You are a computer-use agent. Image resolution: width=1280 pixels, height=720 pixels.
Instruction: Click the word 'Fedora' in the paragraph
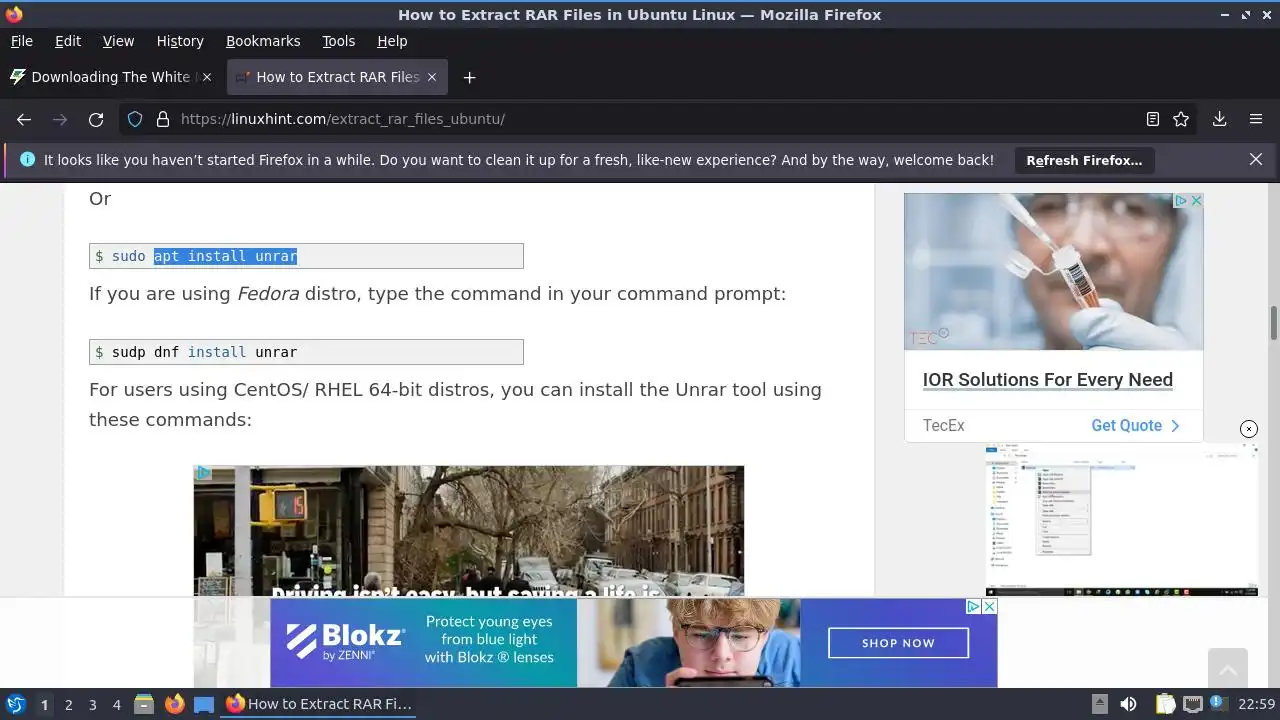click(268, 294)
